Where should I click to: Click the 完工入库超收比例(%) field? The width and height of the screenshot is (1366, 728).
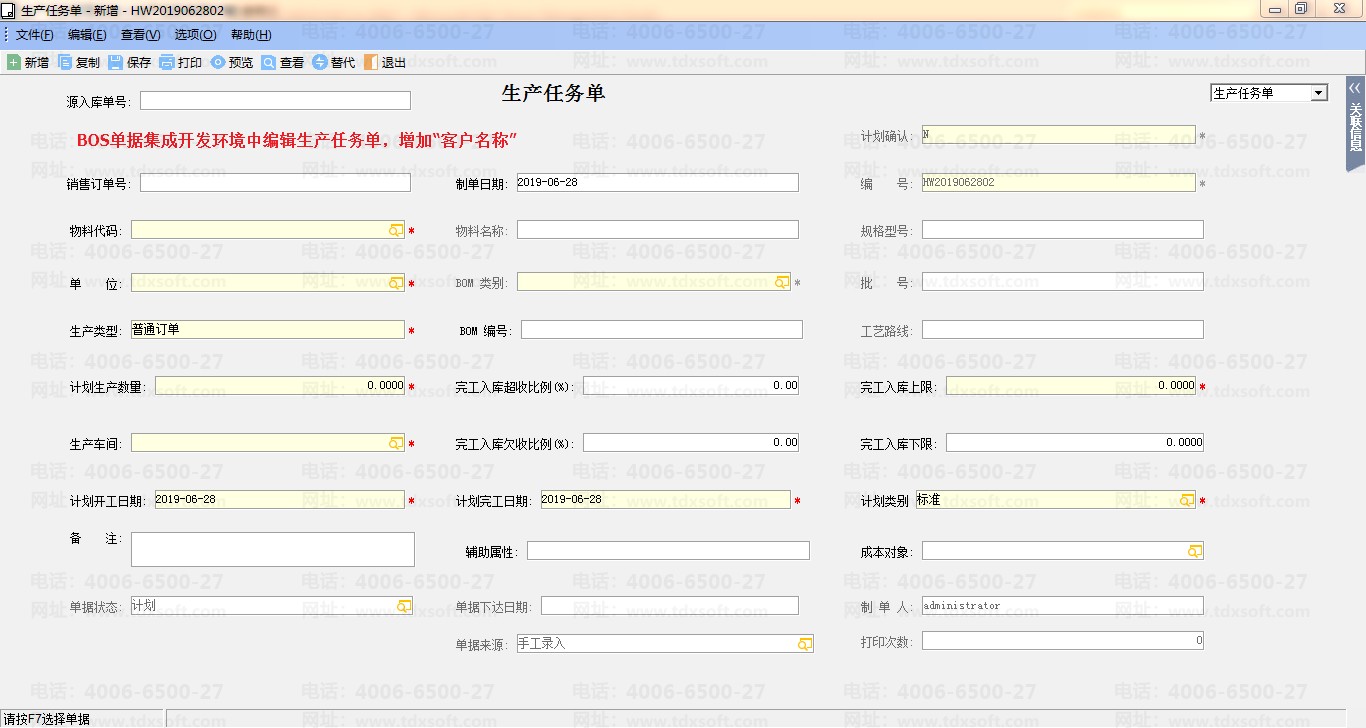(691, 386)
